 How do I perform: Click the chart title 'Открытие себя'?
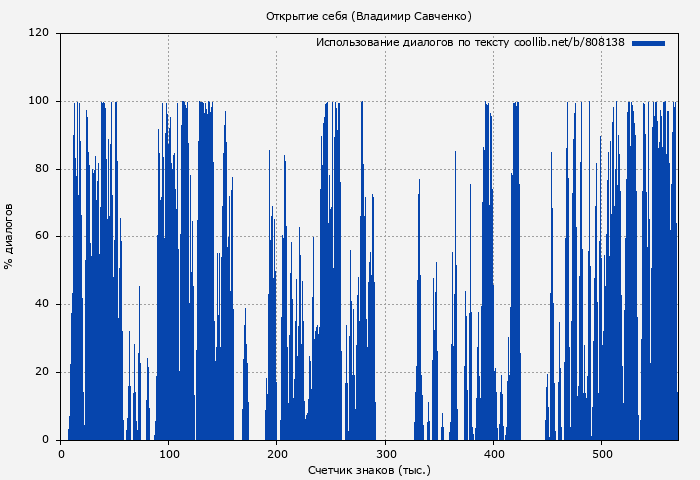307,16
